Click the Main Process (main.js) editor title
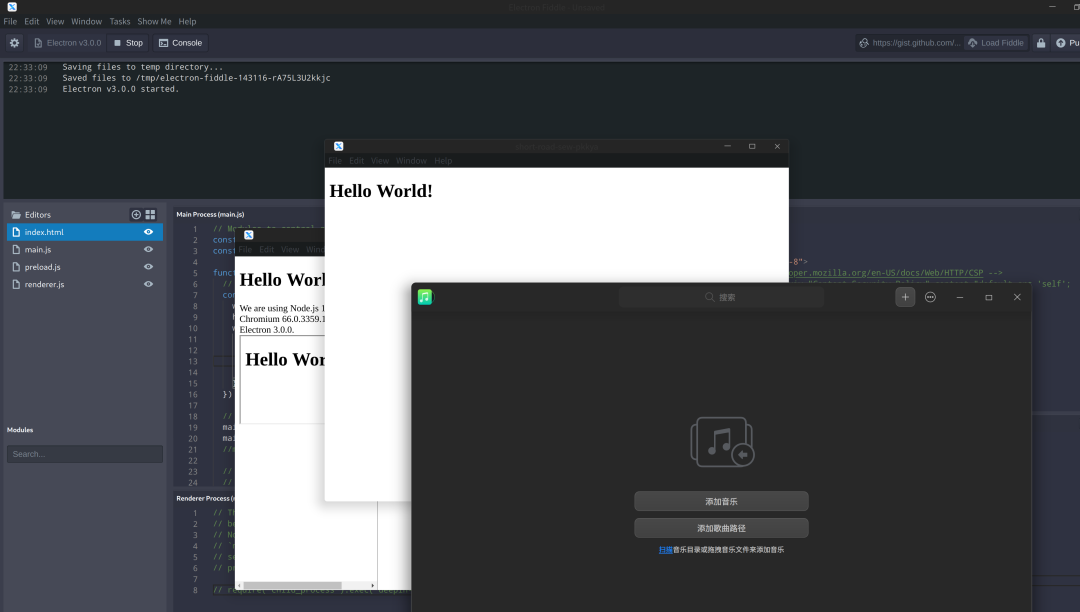 [x=210, y=214]
